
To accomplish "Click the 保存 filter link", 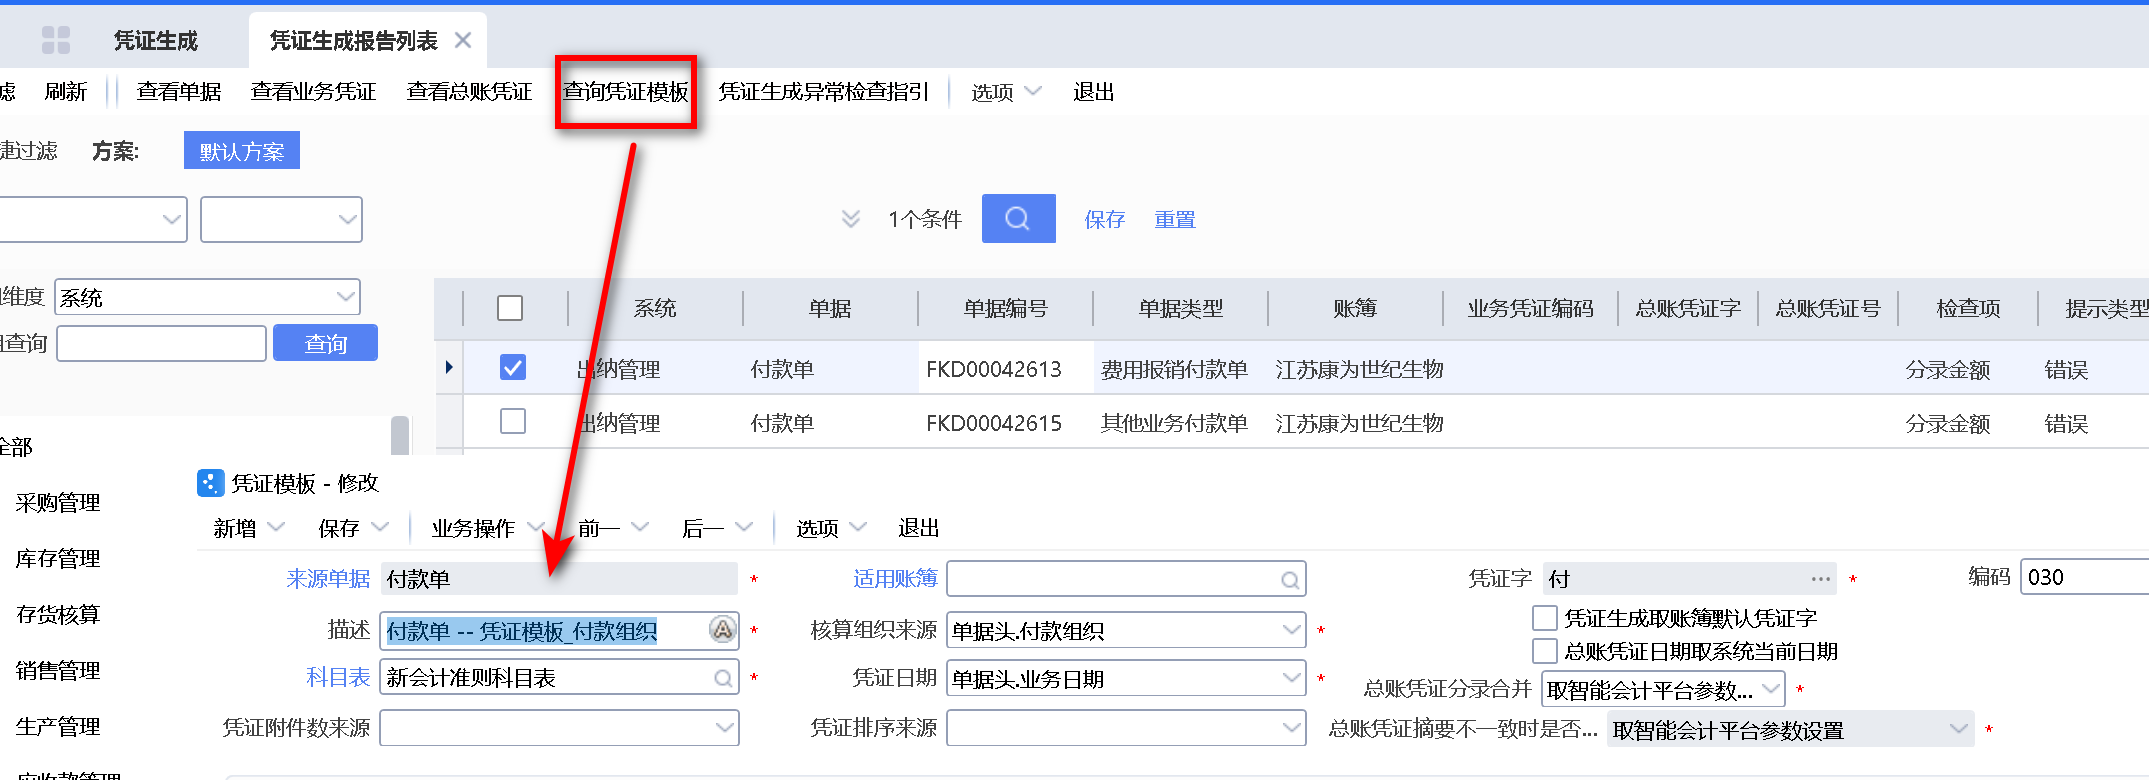I will coord(1105,219).
